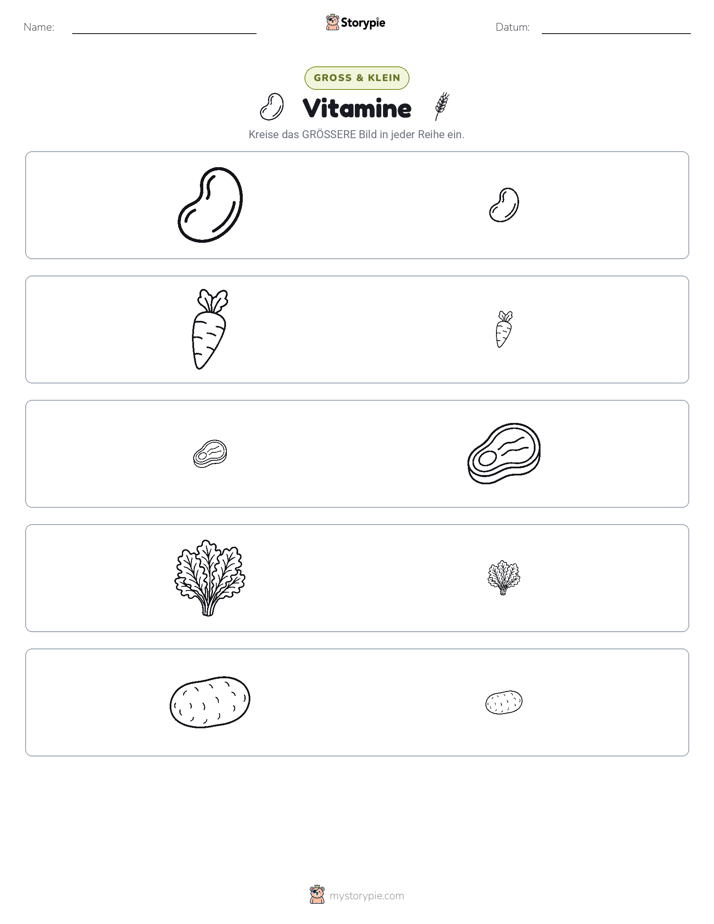Click the small bean picture

(504, 205)
